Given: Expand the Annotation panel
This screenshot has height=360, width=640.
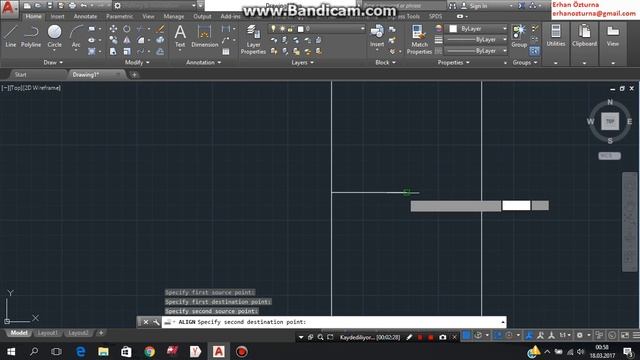Looking at the screenshot, I should point(203,62).
